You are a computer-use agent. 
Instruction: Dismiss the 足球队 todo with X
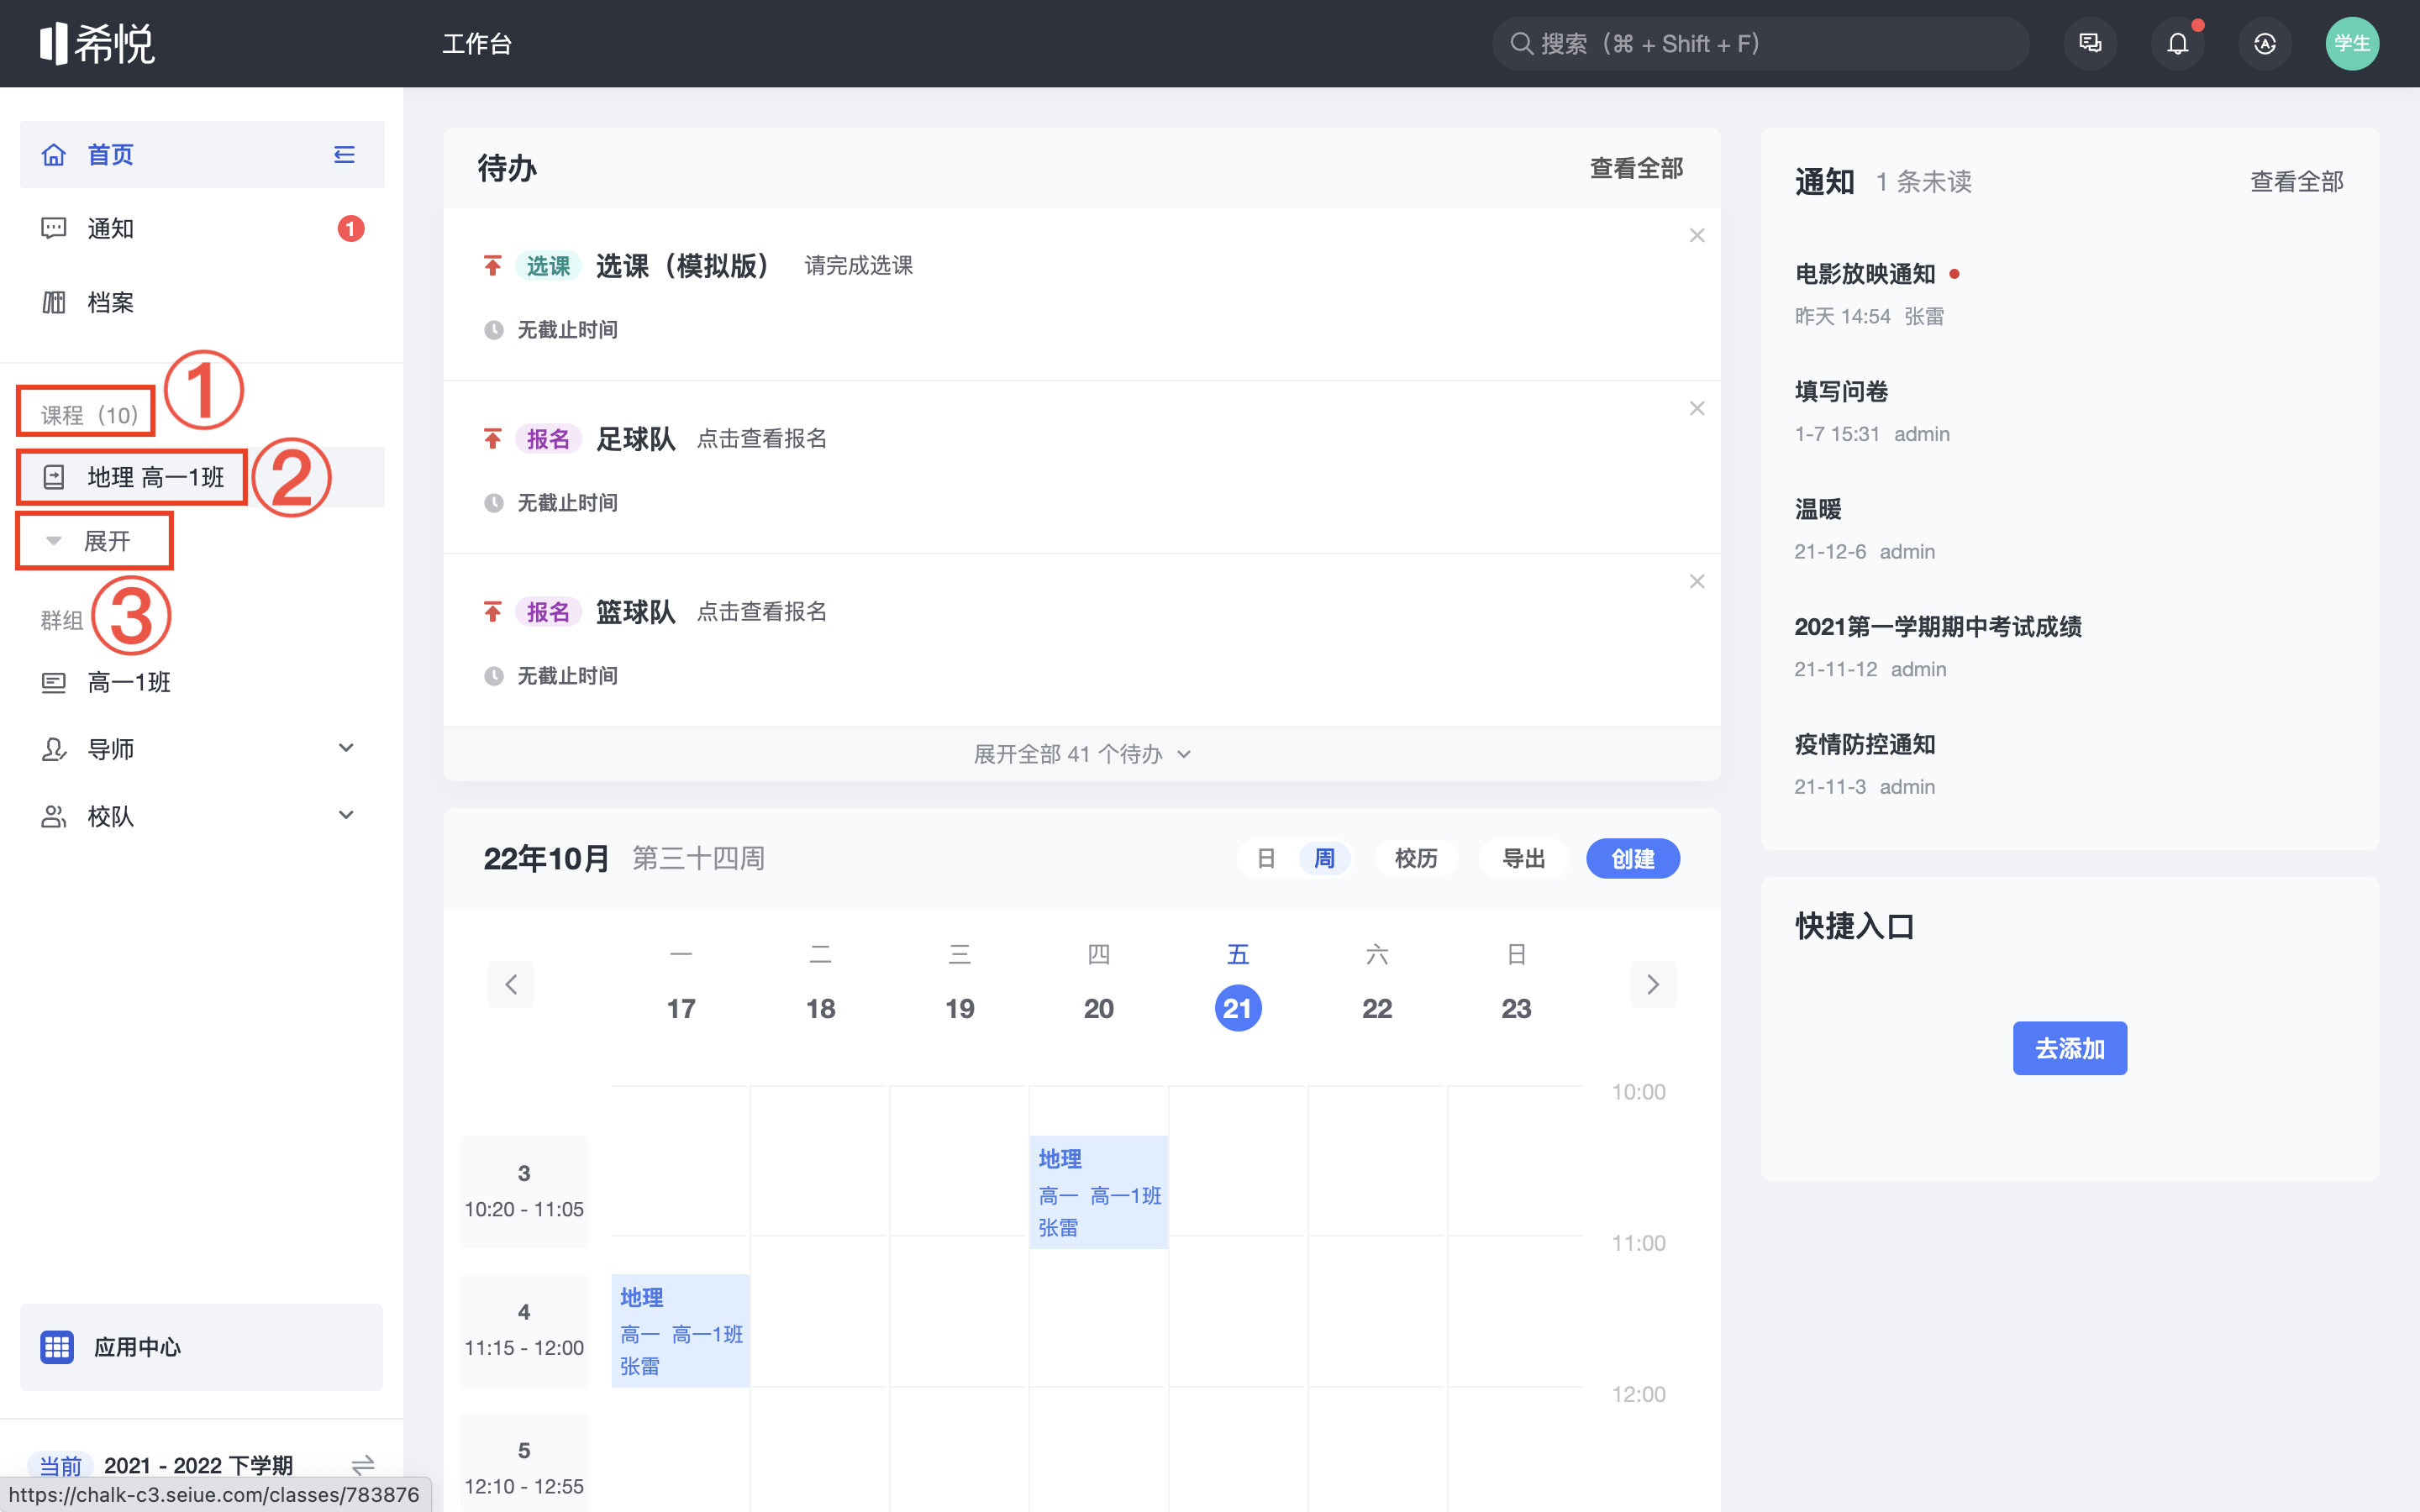(x=1697, y=409)
